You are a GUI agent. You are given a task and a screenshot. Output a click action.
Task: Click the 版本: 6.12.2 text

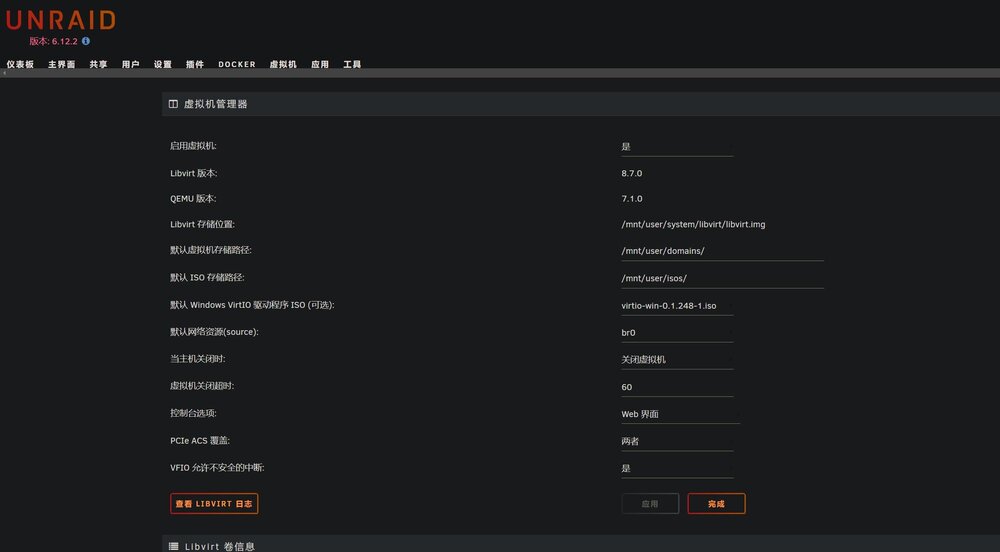54,41
